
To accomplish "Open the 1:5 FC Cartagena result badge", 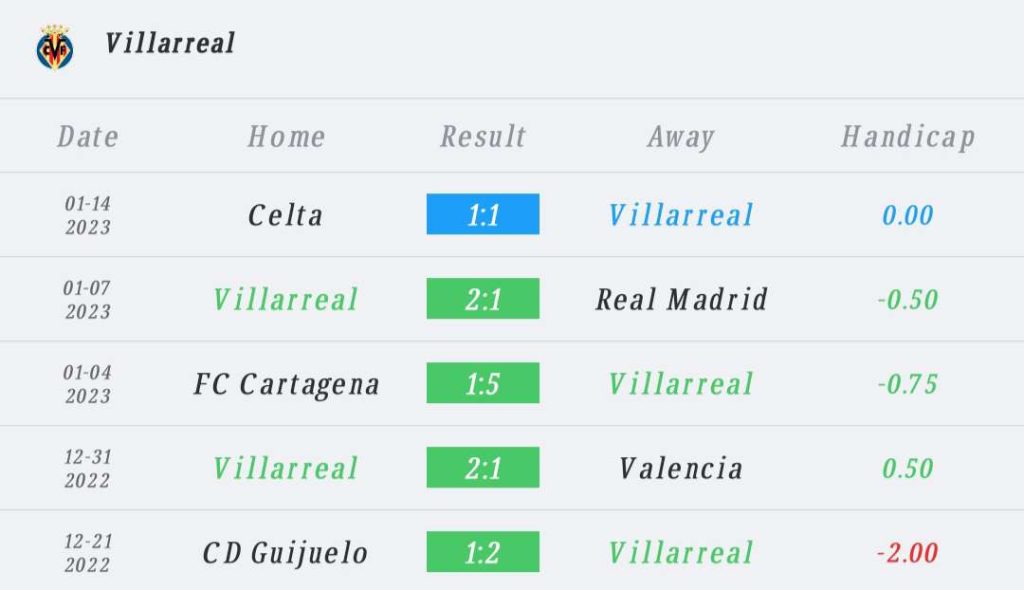I will coord(483,383).
